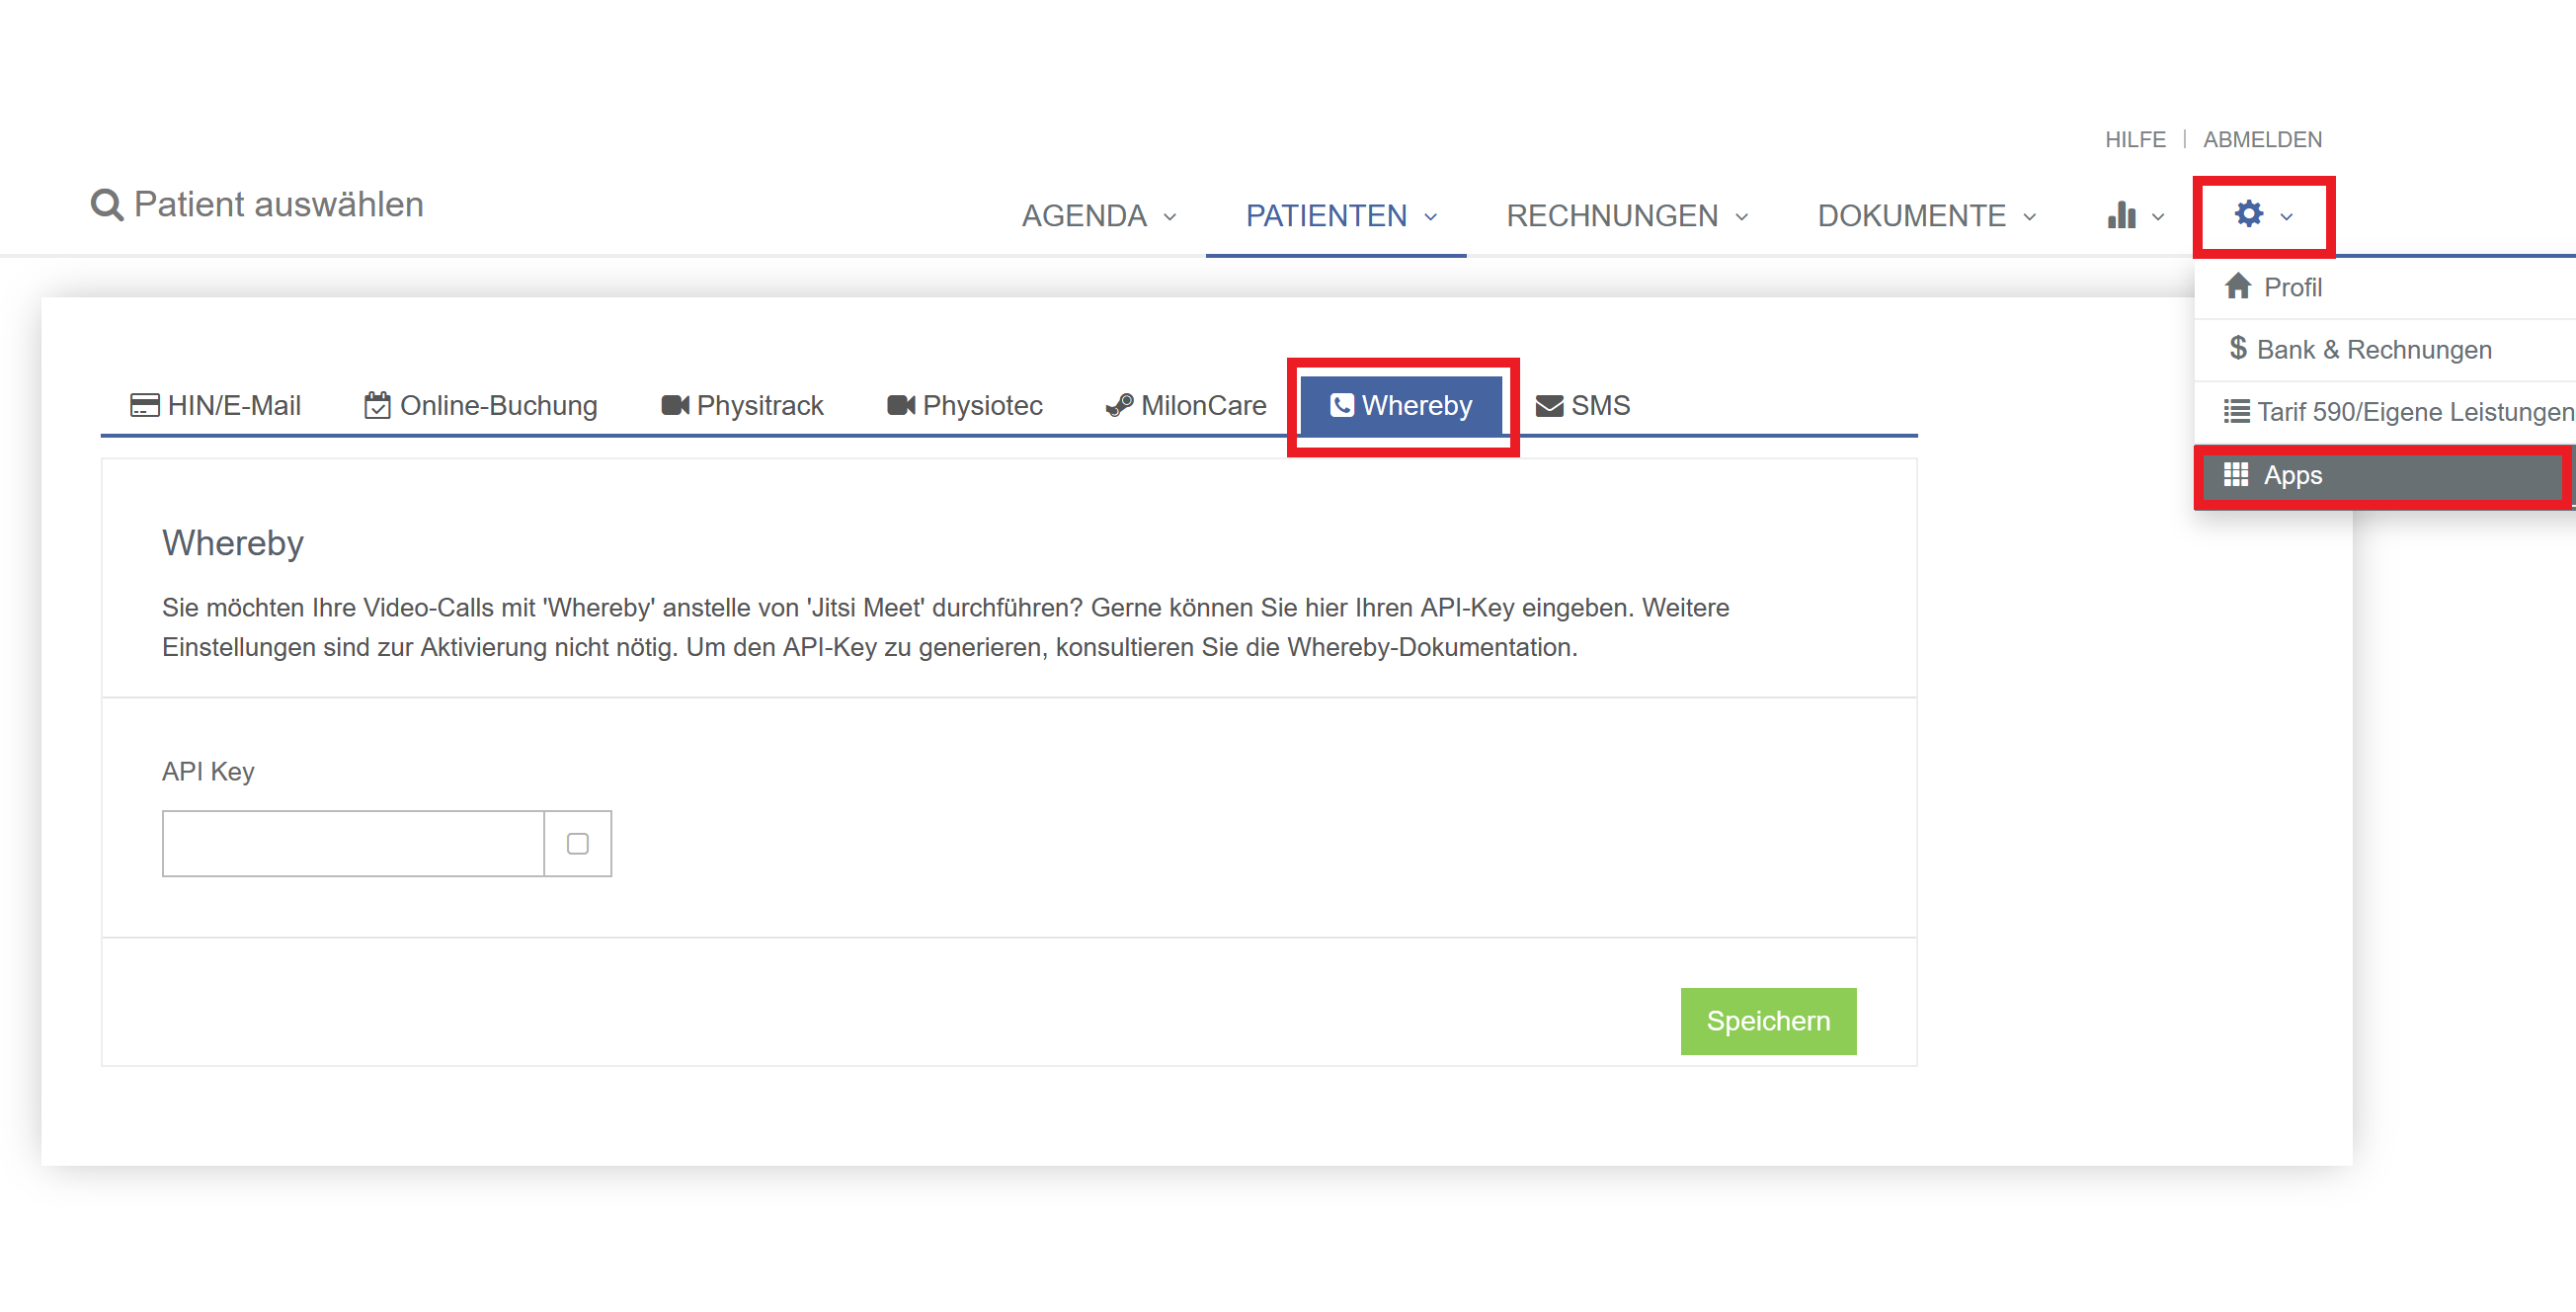Click the envelope icon on SMS tab
The image size is (2576, 1312).
point(1549,405)
